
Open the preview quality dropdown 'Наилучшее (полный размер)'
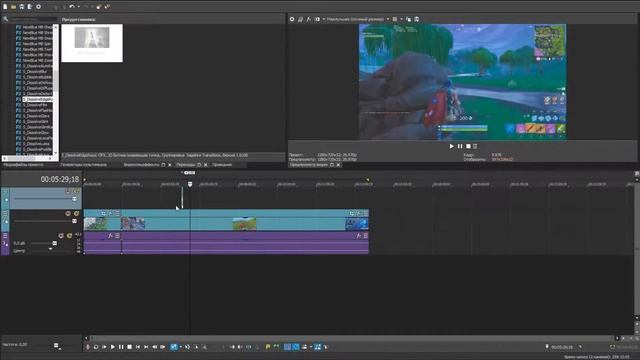(x=358, y=19)
